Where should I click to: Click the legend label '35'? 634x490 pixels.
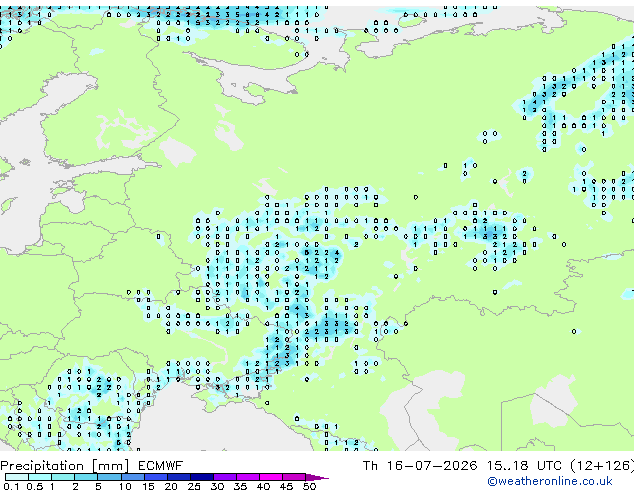[x=240, y=486]
